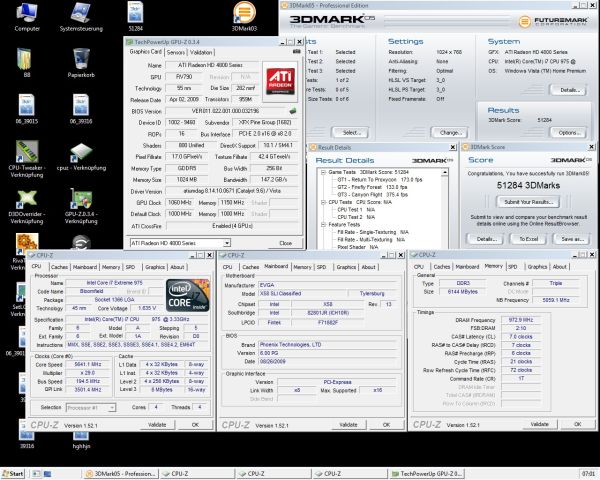
Task: Select the TechPowerUp GPU-Z taskbar button
Action: [426, 473]
